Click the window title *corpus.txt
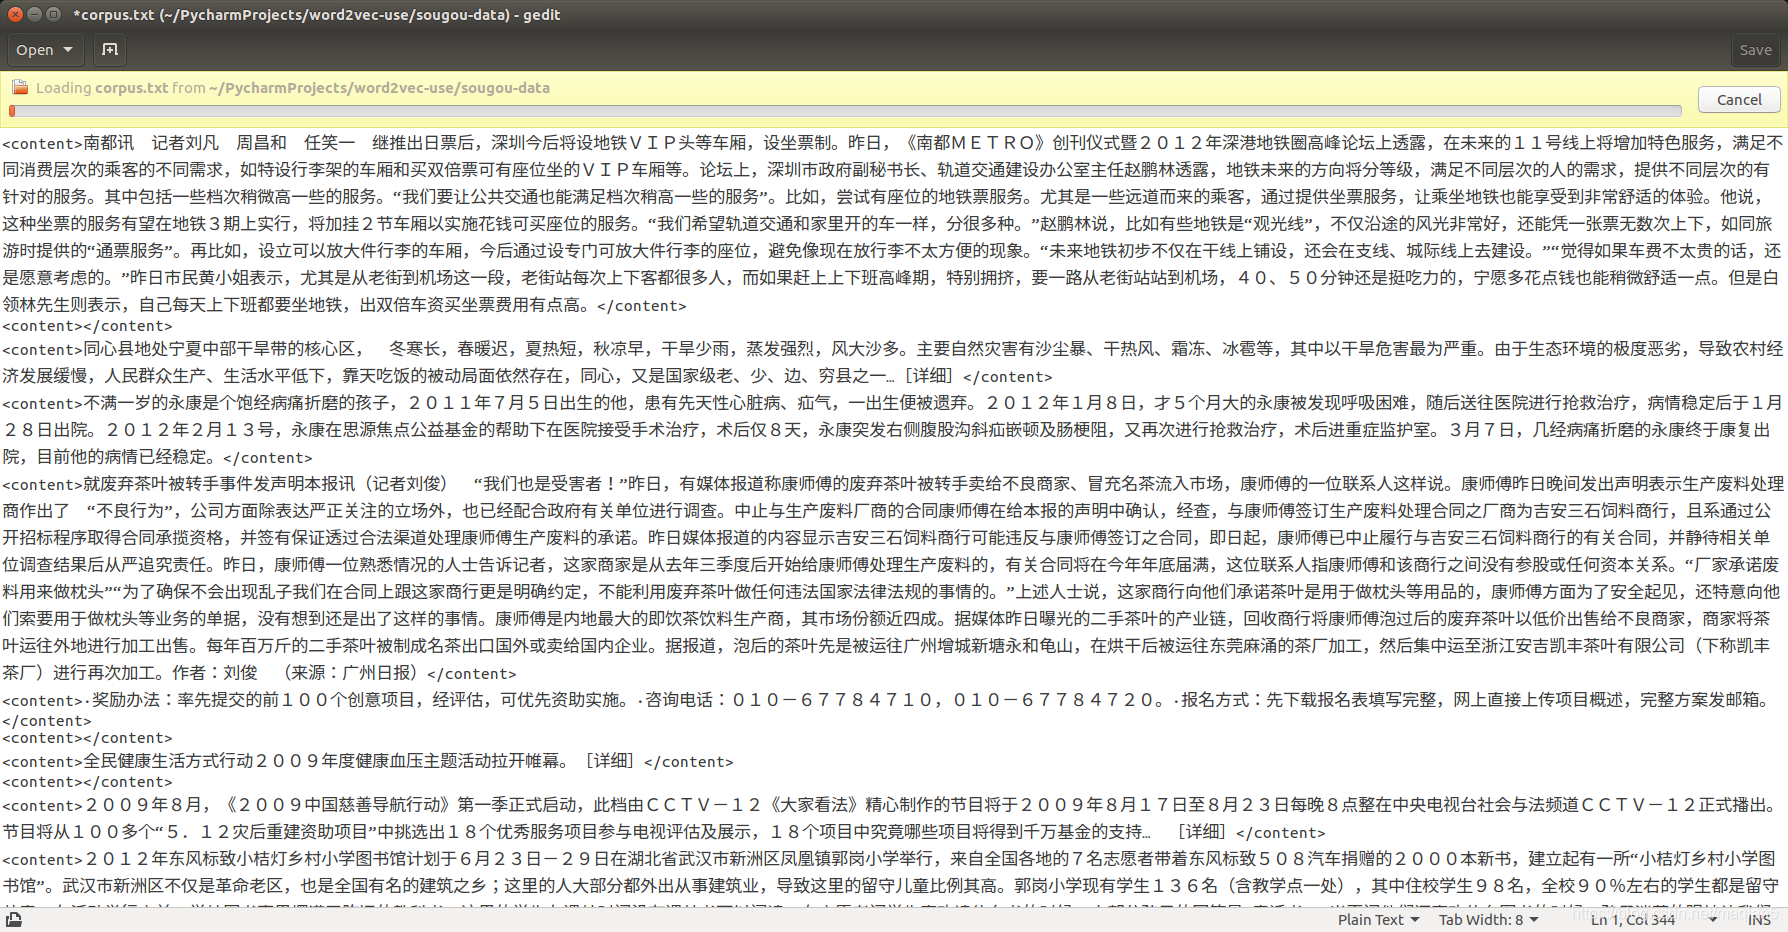Image resolution: width=1788 pixels, height=932 pixels. tap(317, 14)
